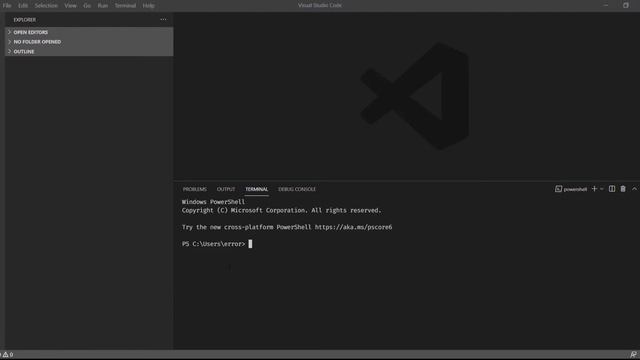Select the Terminal panel tab
640x360 pixels.
click(x=257, y=189)
